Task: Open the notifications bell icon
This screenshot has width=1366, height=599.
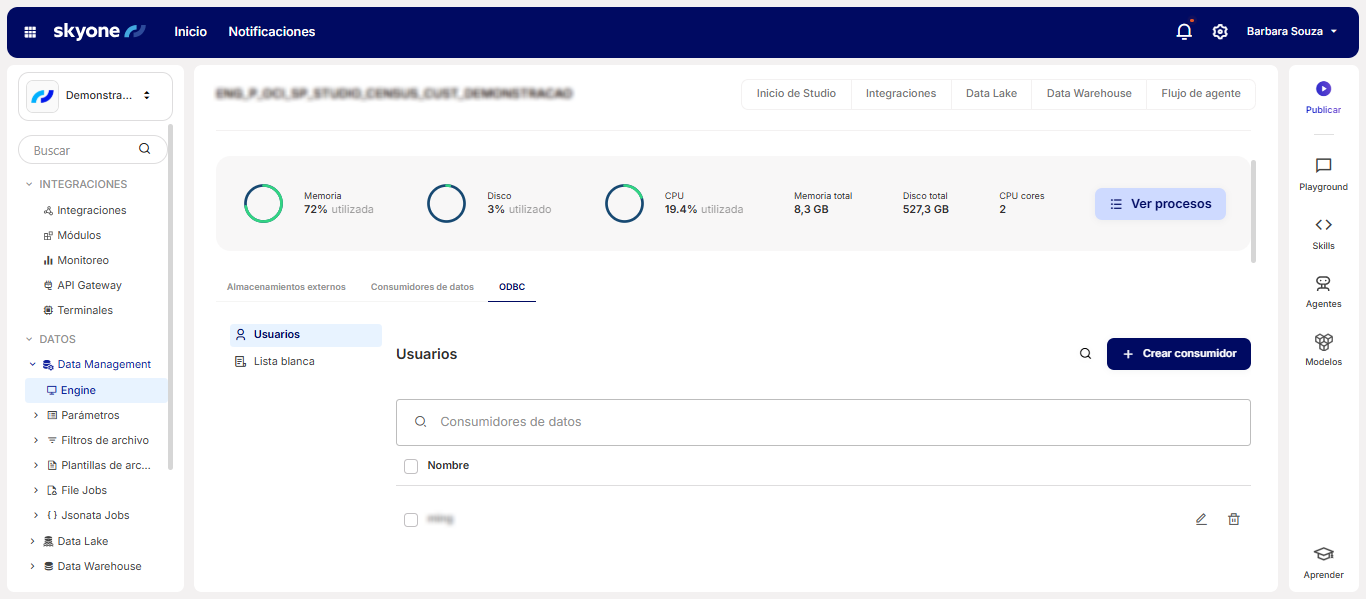Action: coord(1184,32)
